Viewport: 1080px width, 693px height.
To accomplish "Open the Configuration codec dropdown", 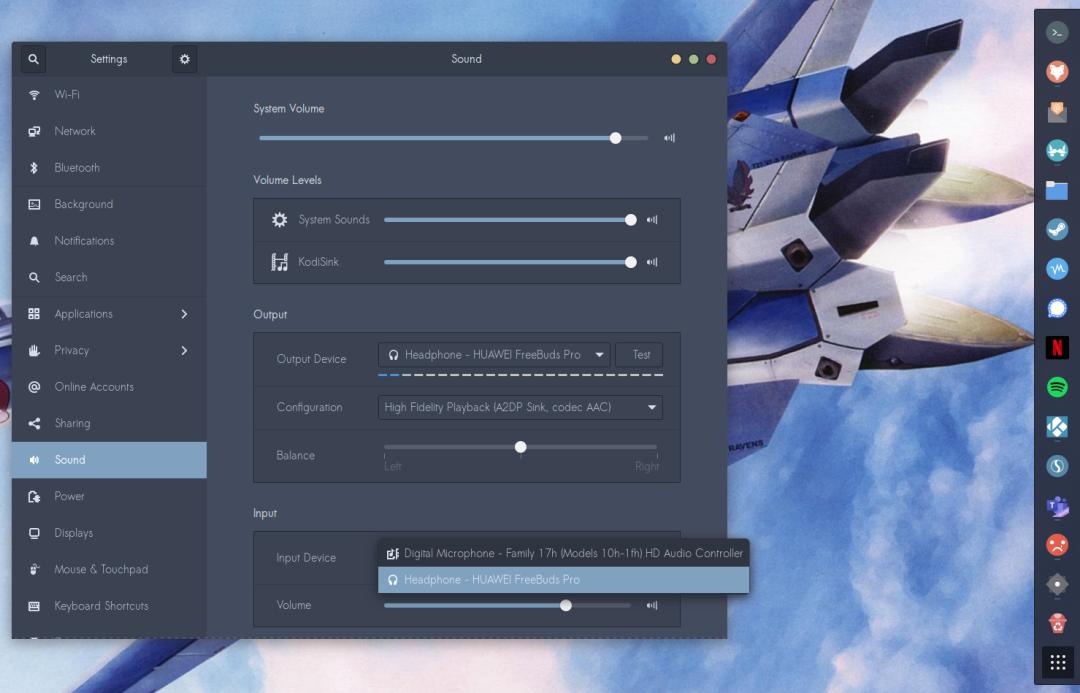I will pos(520,407).
